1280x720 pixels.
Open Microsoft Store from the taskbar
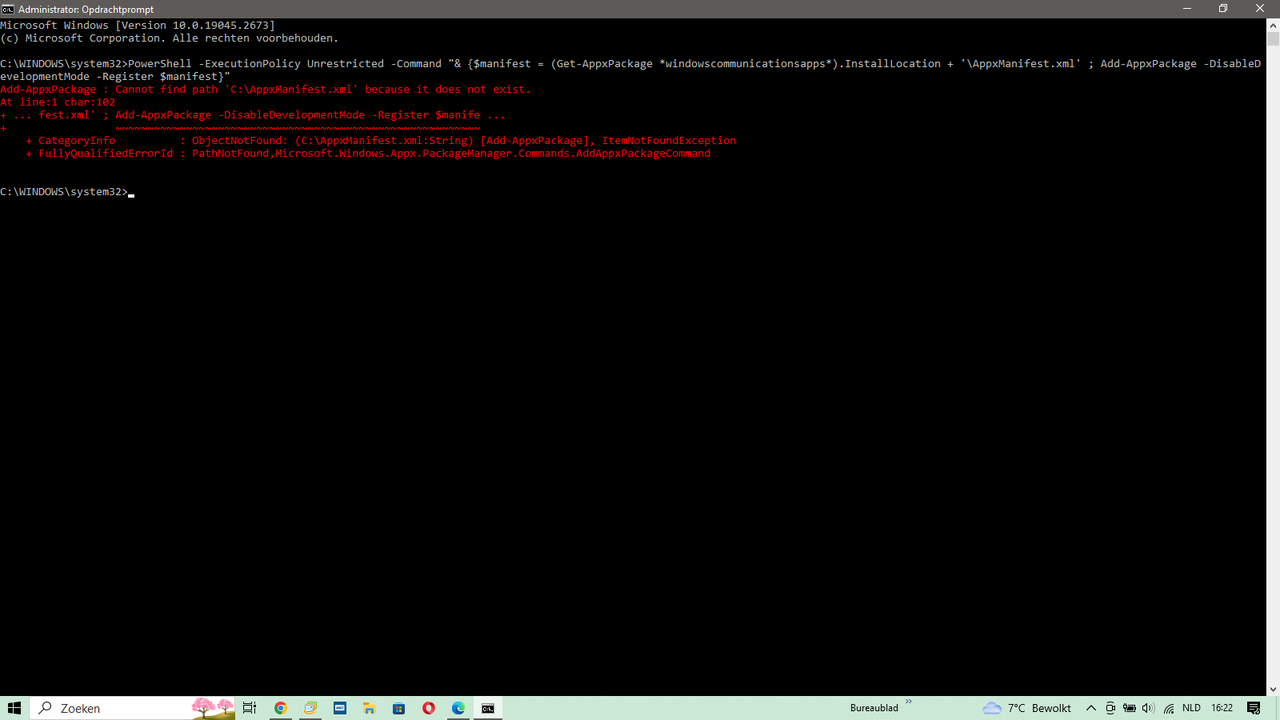[x=399, y=708]
